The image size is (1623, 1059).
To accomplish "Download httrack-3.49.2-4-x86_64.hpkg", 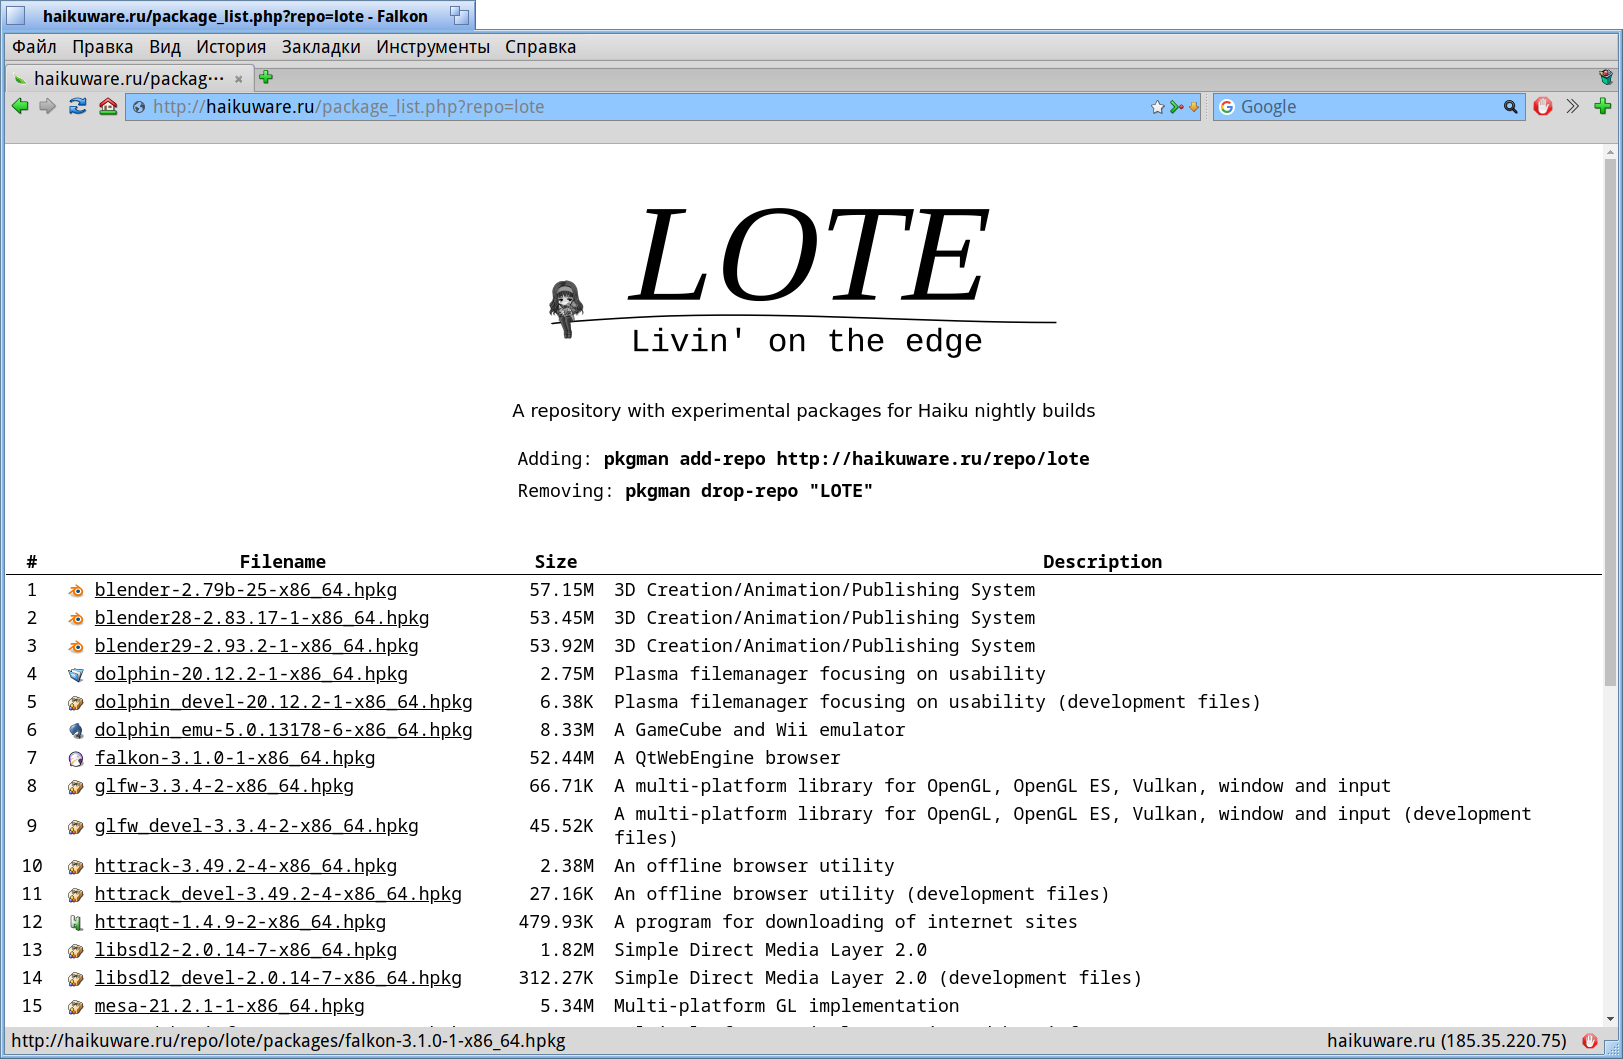I will 246,866.
